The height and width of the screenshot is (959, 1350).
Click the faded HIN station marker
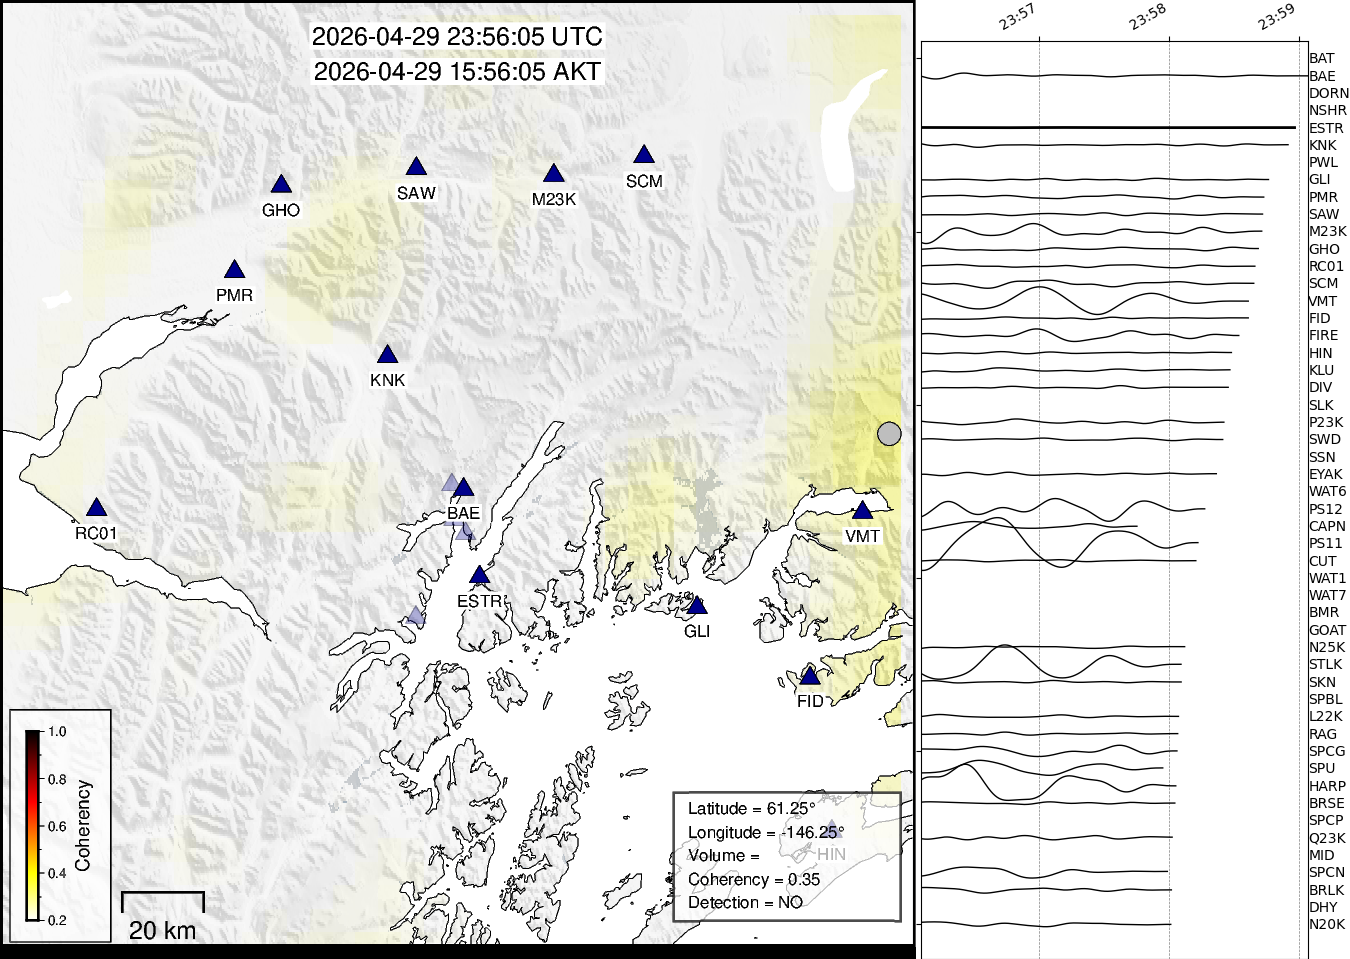pos(831,829)
